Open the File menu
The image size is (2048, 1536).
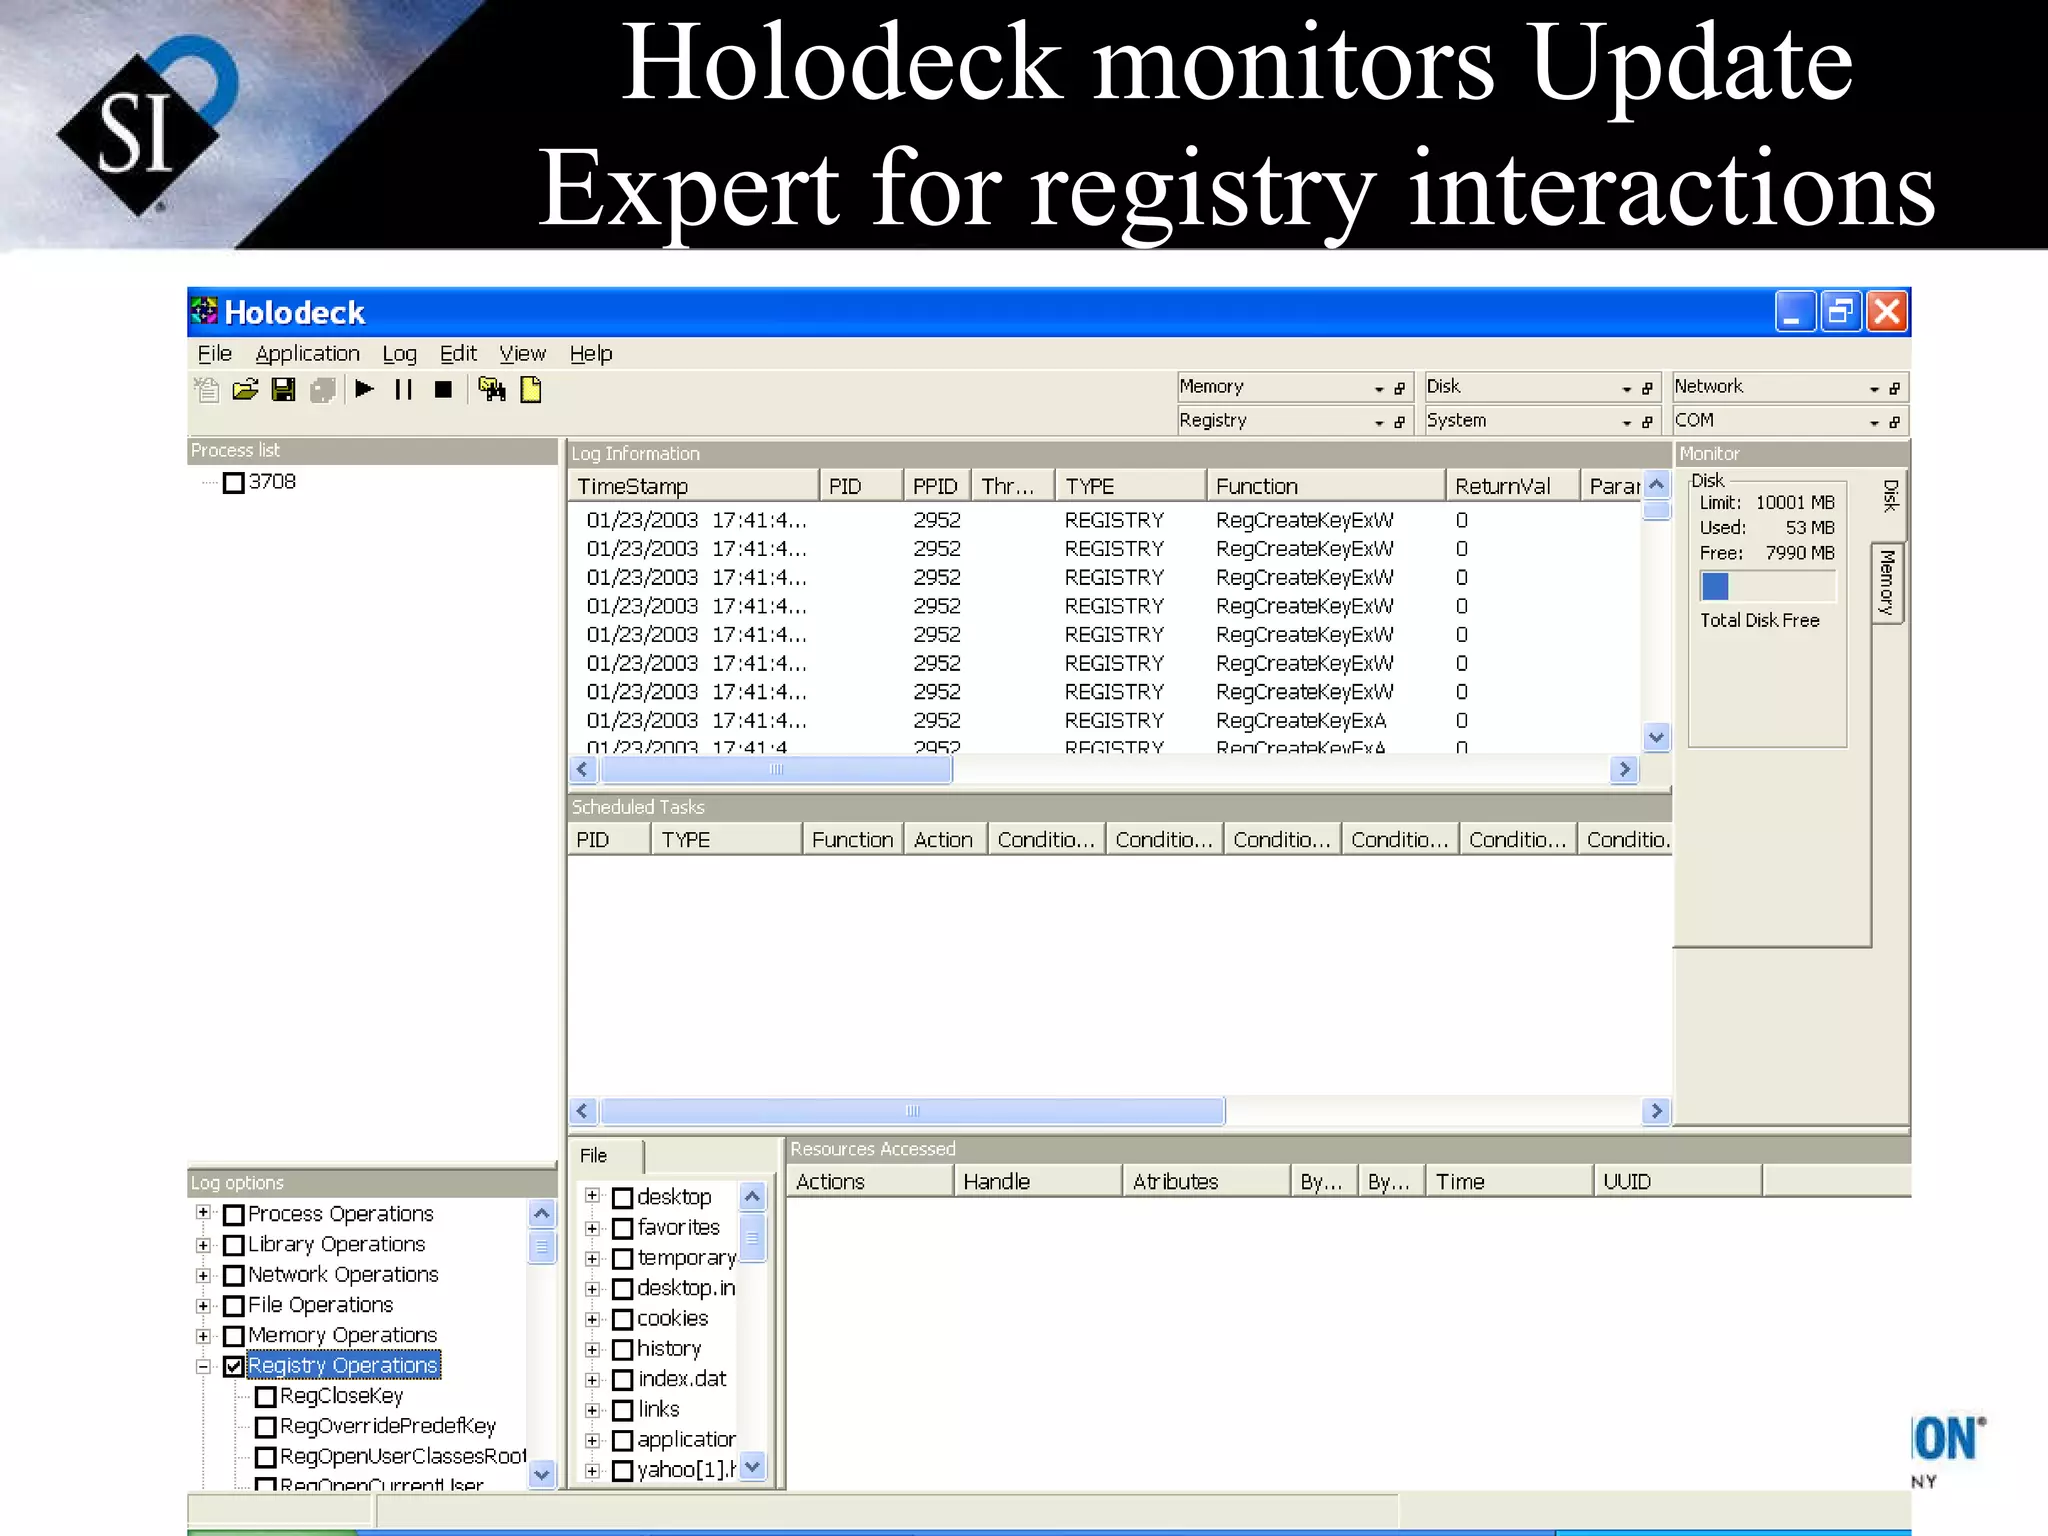click(214, 353)
